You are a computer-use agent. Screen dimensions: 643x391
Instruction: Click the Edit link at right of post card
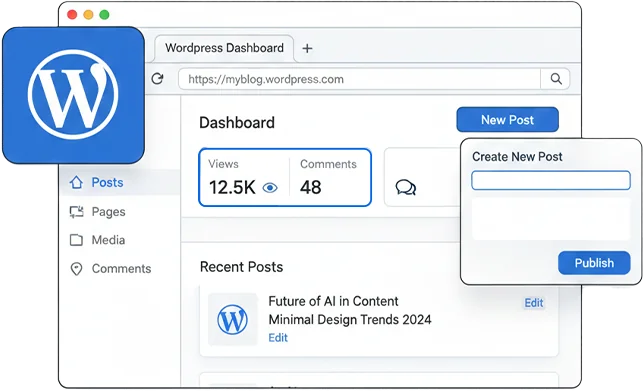tap(534, 303)
